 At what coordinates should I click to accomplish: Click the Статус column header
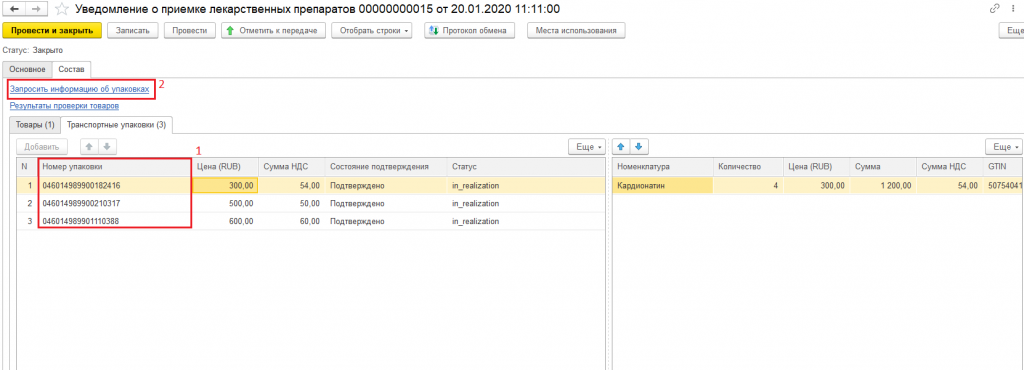coord(526,167)
